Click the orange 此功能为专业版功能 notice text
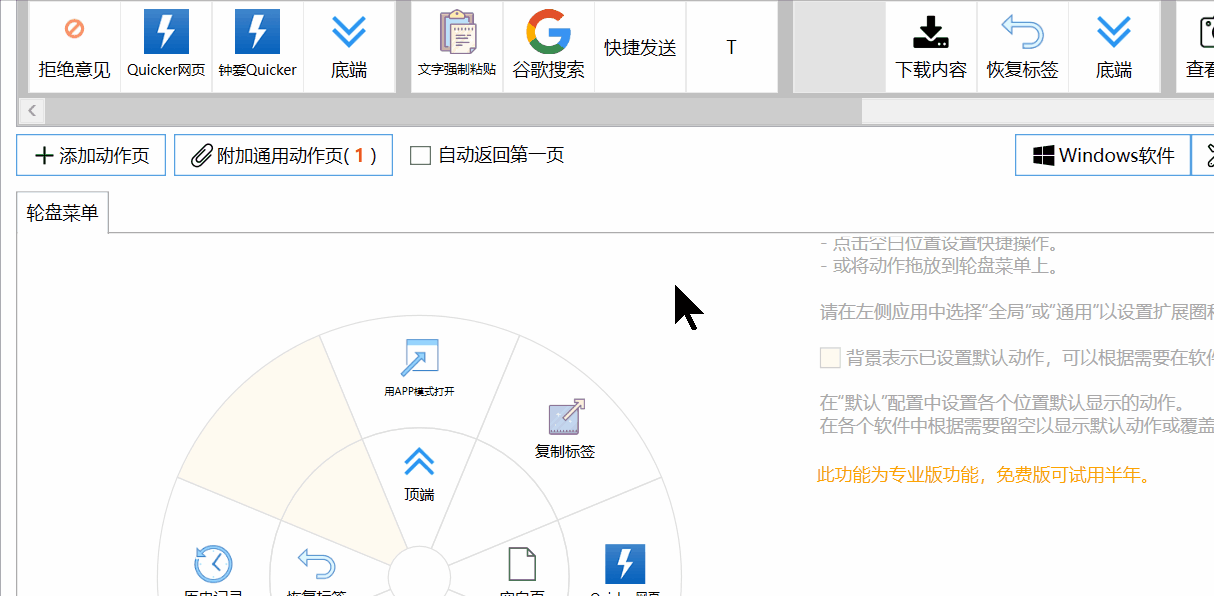1214x596 pixels. coord(984,475)
